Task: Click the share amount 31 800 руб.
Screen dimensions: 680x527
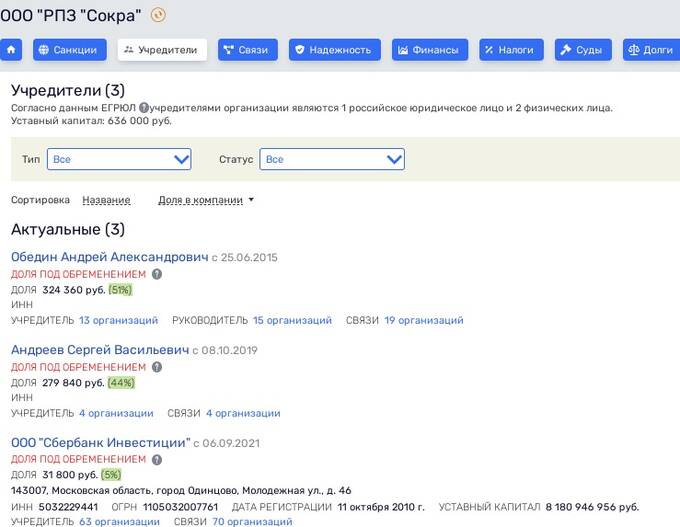Action: tap(70, 475)
